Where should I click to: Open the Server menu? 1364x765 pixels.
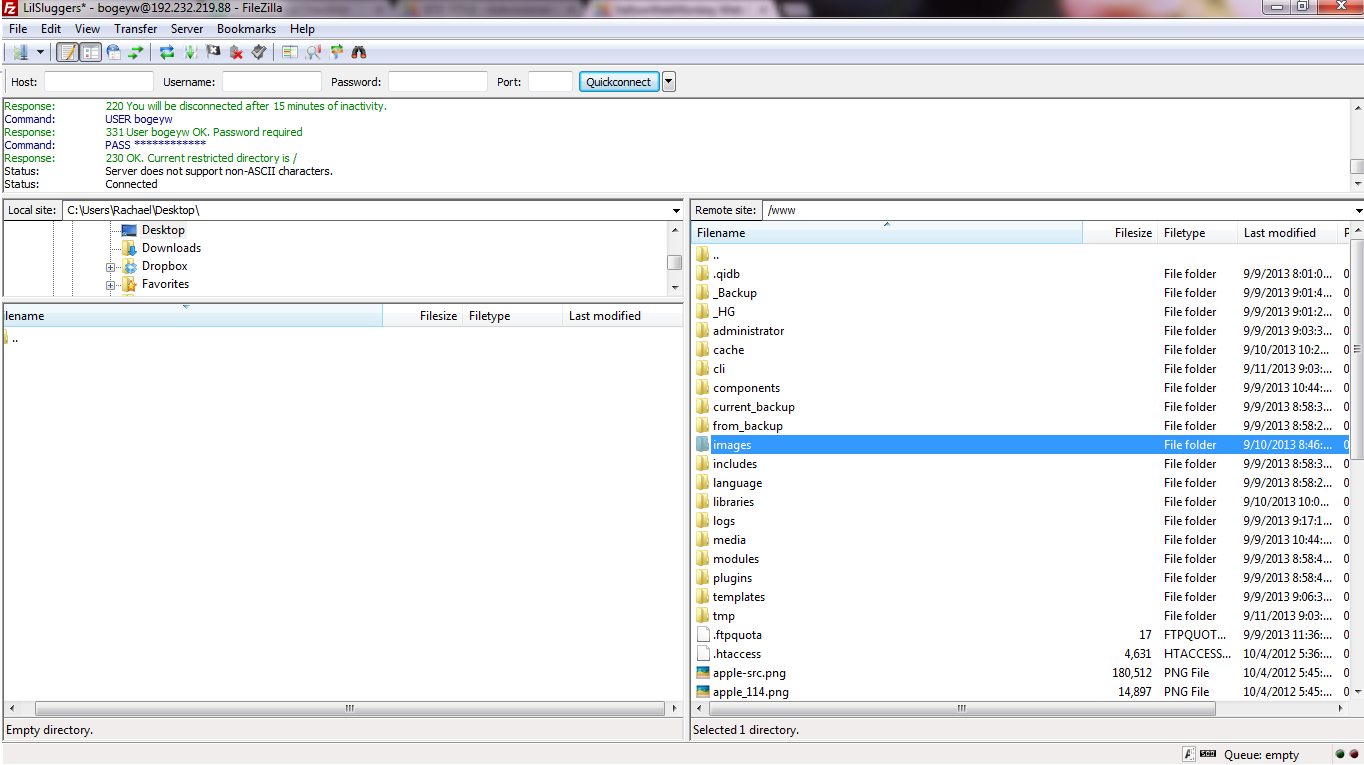[187, 29]
